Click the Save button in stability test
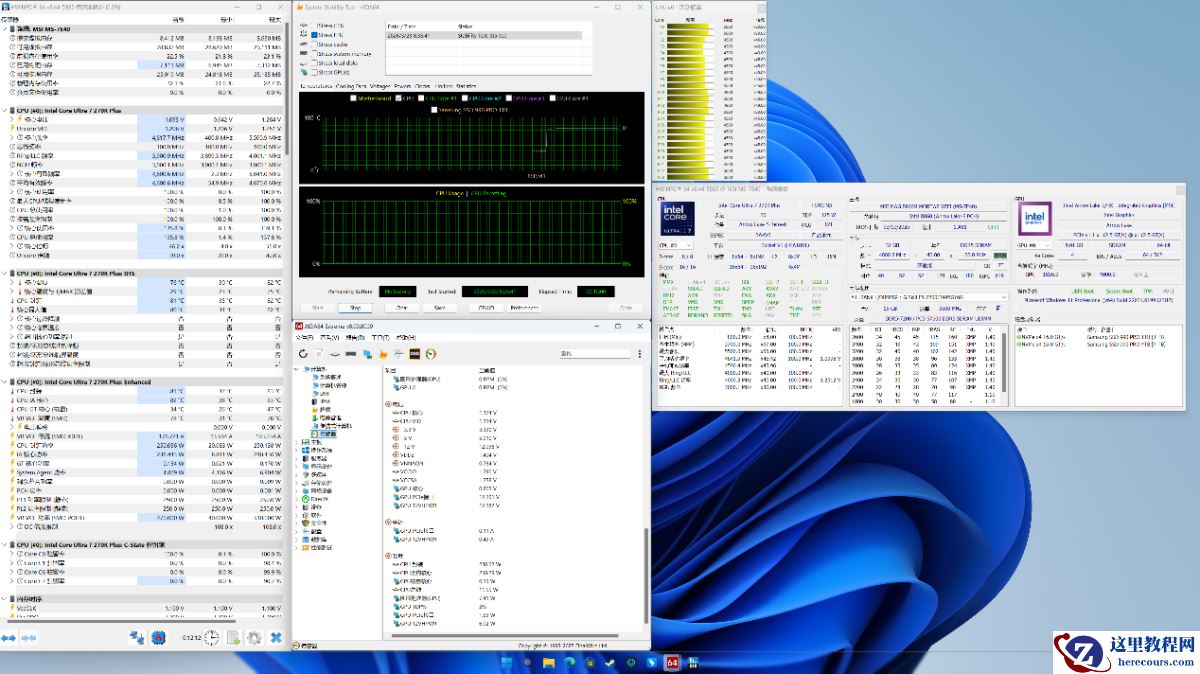Screen dimensions: 1200x674 pyautogui.click(x=440, y=308)
